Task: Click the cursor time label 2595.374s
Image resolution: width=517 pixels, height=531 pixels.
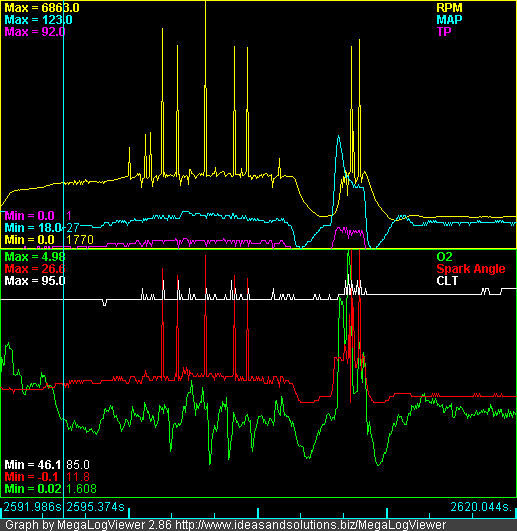Action: tap(95, 507)
